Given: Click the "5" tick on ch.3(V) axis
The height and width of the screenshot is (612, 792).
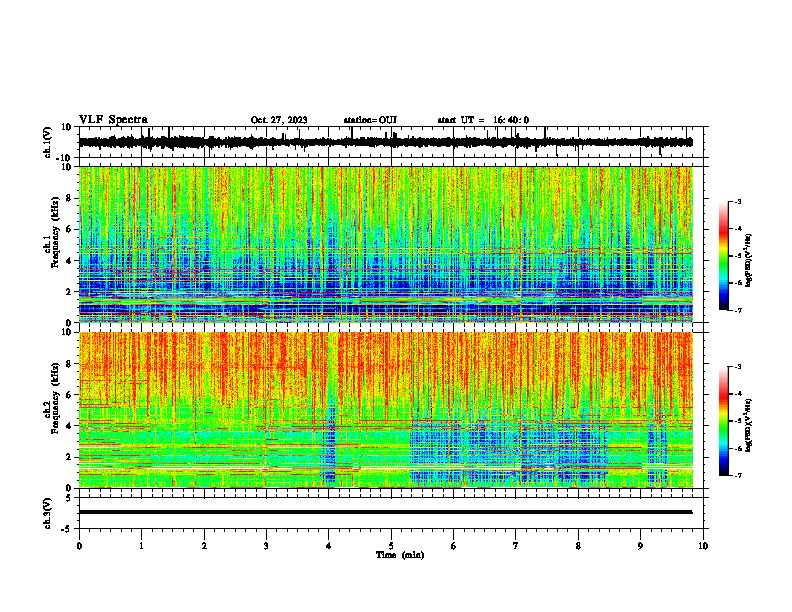Looking at the screenshot, I should pyautogui.click(x=70, y=497).
